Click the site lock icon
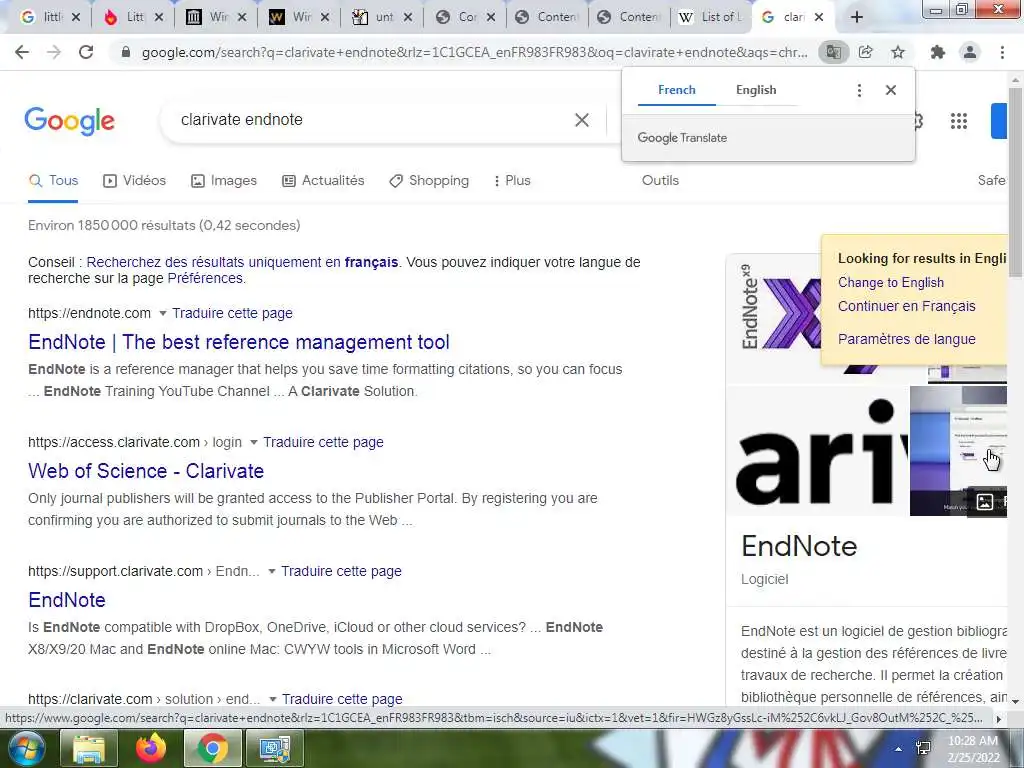Screen dimensions: 1024x768 (x=126, y=52)
